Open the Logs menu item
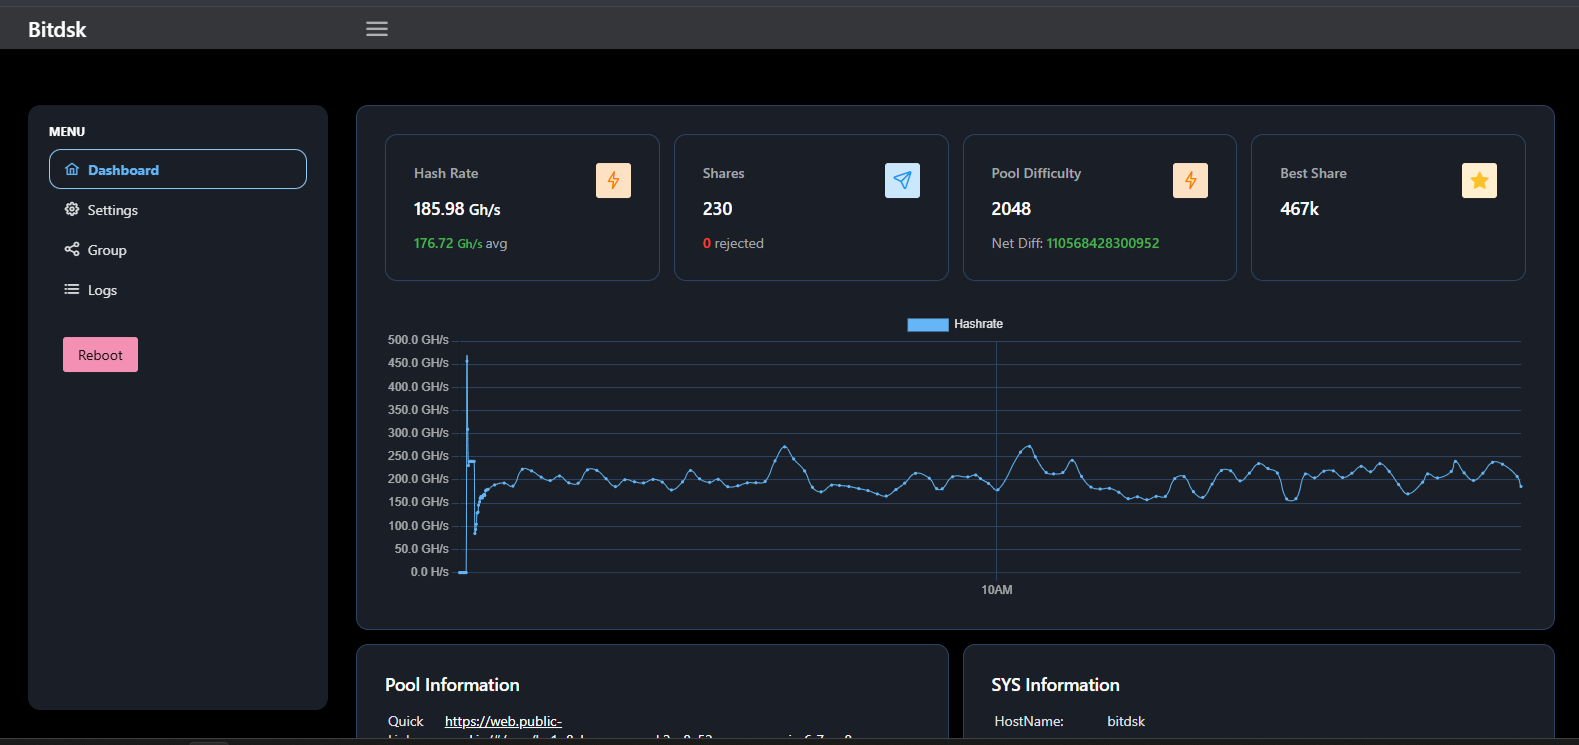The image size is (1579, 745). (178, 290)
